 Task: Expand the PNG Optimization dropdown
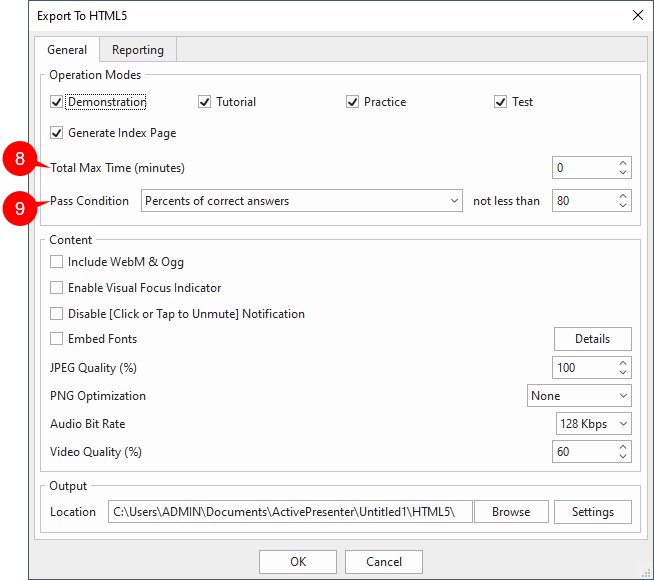(x=579, y=396)
